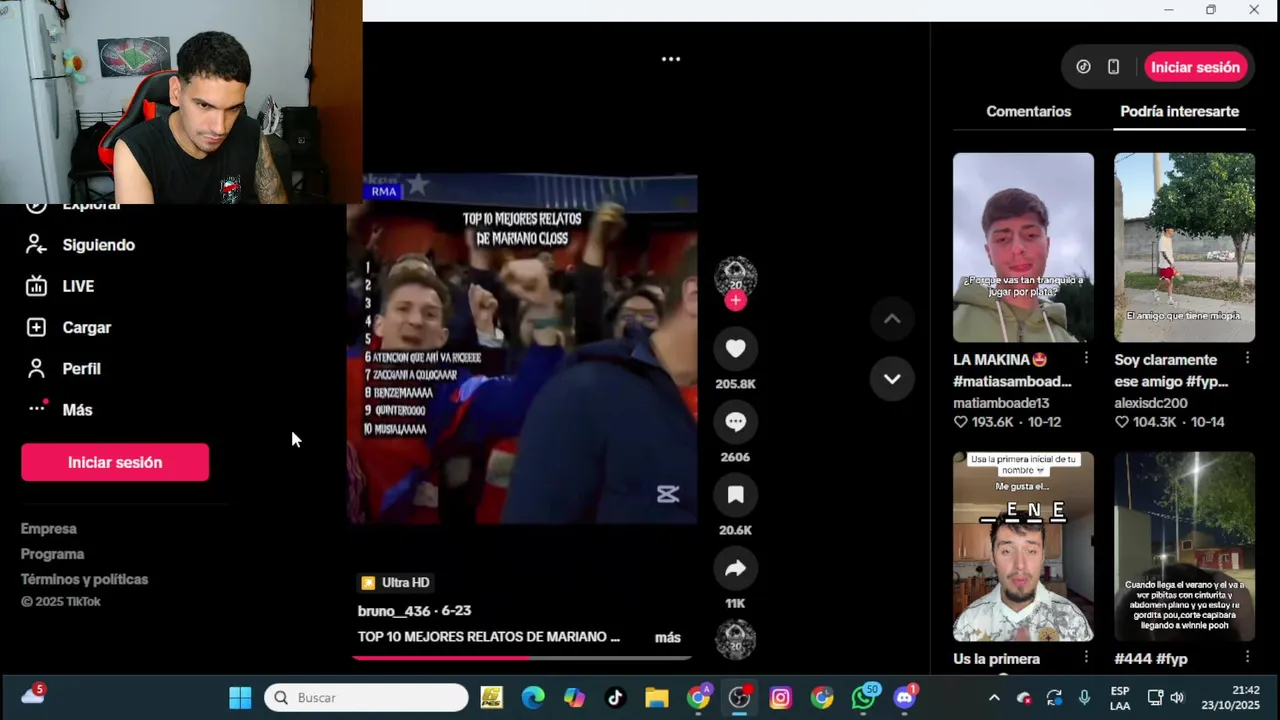The image size is (1280, 720).
Task: Click the Cargar plus-square icon
Action: coord(36,327)
